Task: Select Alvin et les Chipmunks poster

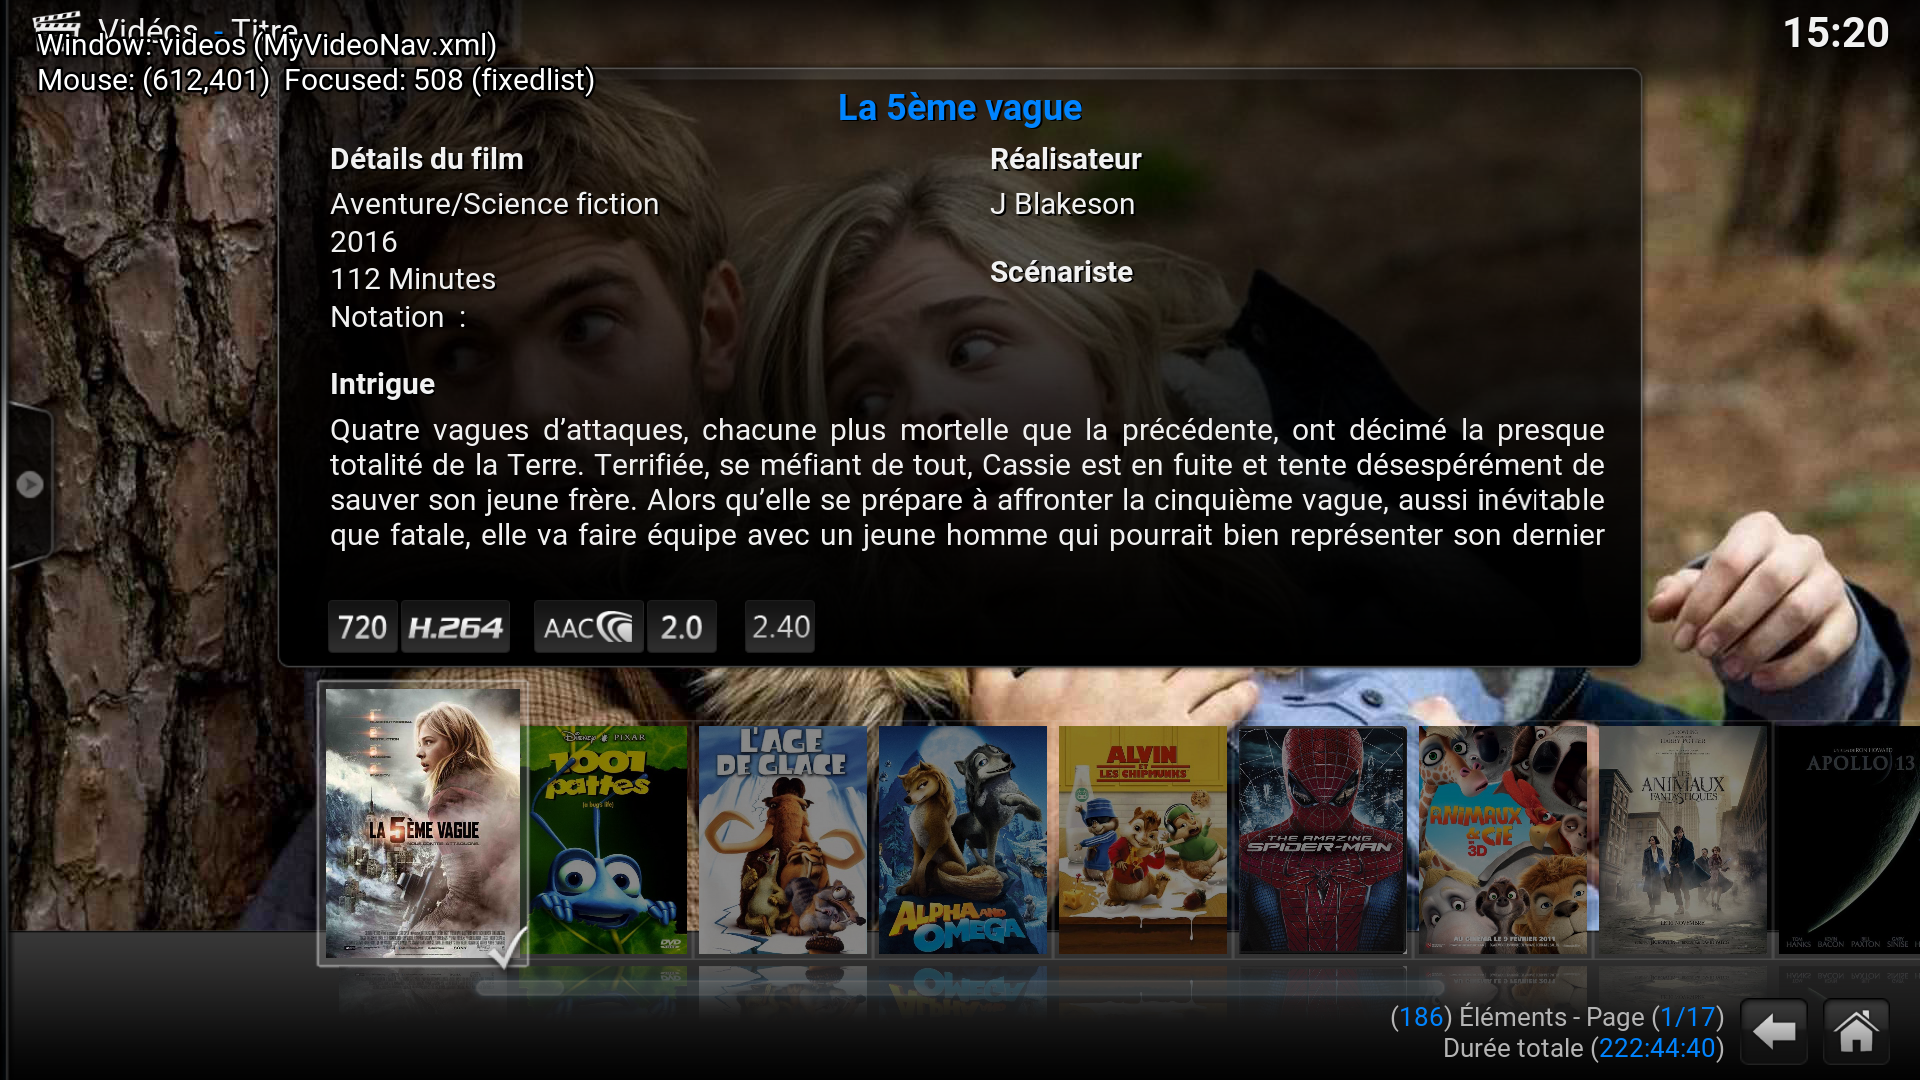Action: click(x=1143, y=840)
